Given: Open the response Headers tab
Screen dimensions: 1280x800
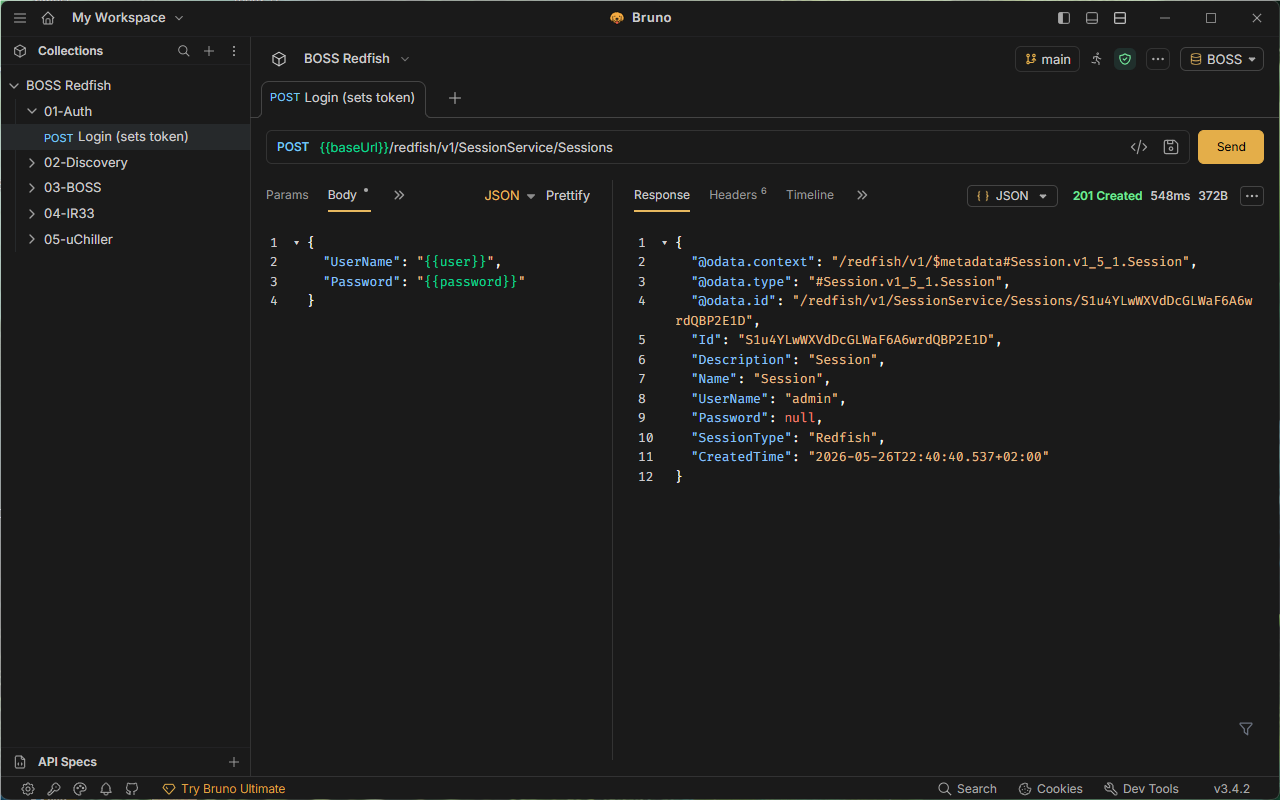Looking at the screenshot, I should pos(738,195).
